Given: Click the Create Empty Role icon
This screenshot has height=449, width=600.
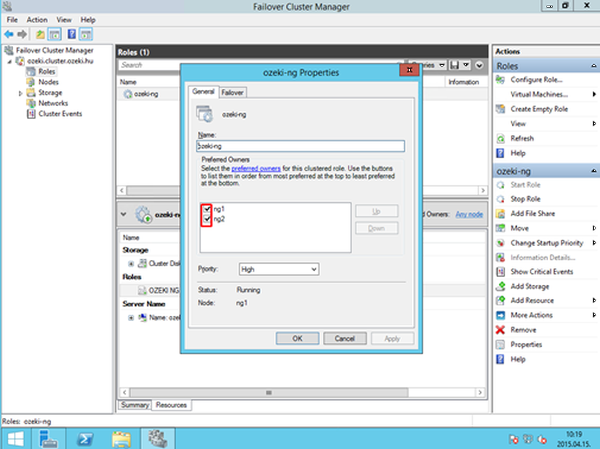Looking at the screenshot, I should pyautogui.click(x=500, y=109).
